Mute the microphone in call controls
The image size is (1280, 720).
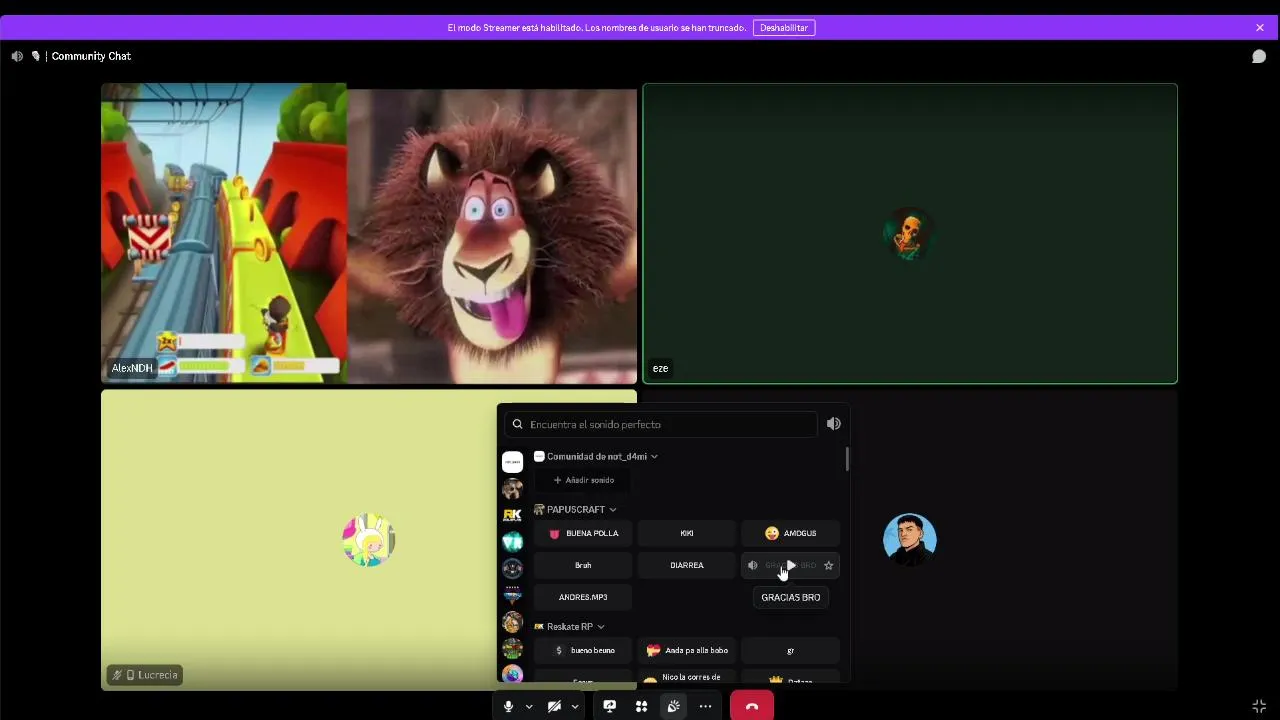coord(508,706)
